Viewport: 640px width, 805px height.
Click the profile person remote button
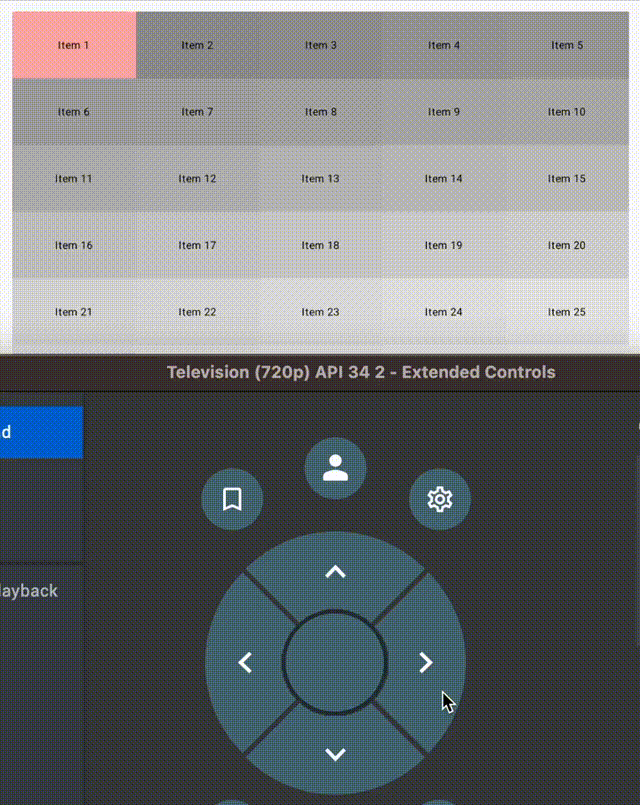click(336, 468)
